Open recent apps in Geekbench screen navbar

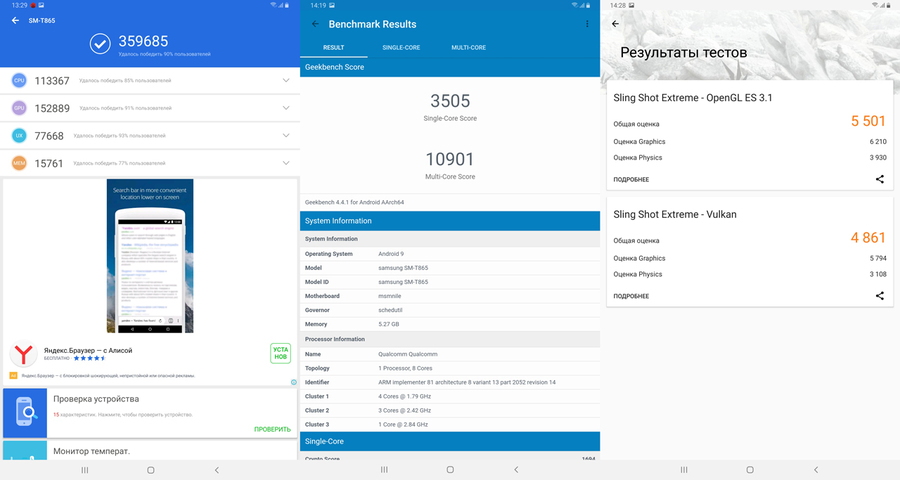[385, 470]
